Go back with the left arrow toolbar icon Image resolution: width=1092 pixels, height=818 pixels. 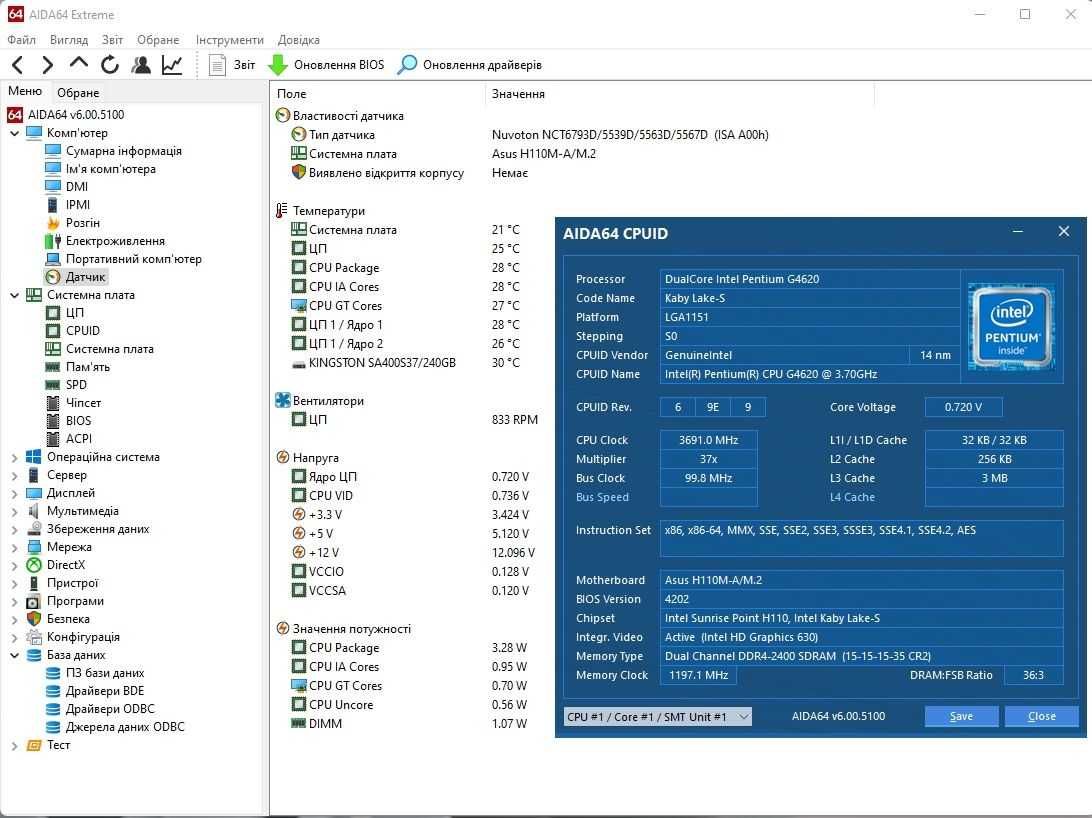(18, 65)
